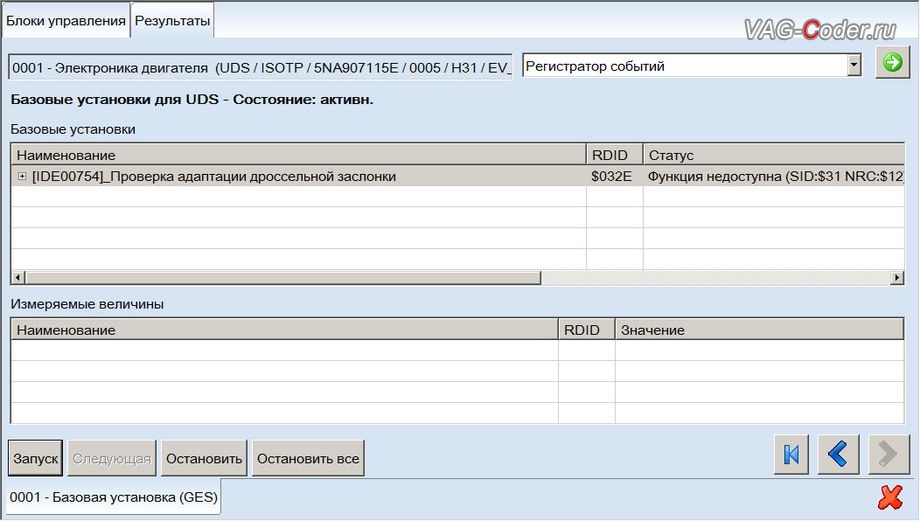
Task: Select the $032E RDID cell
Action: pos(614,176)
